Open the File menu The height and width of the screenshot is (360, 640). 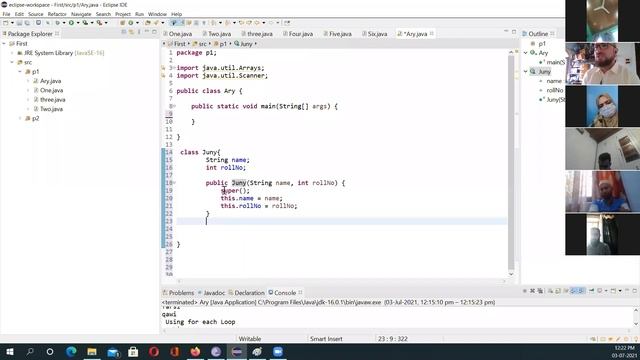(6, 14)
